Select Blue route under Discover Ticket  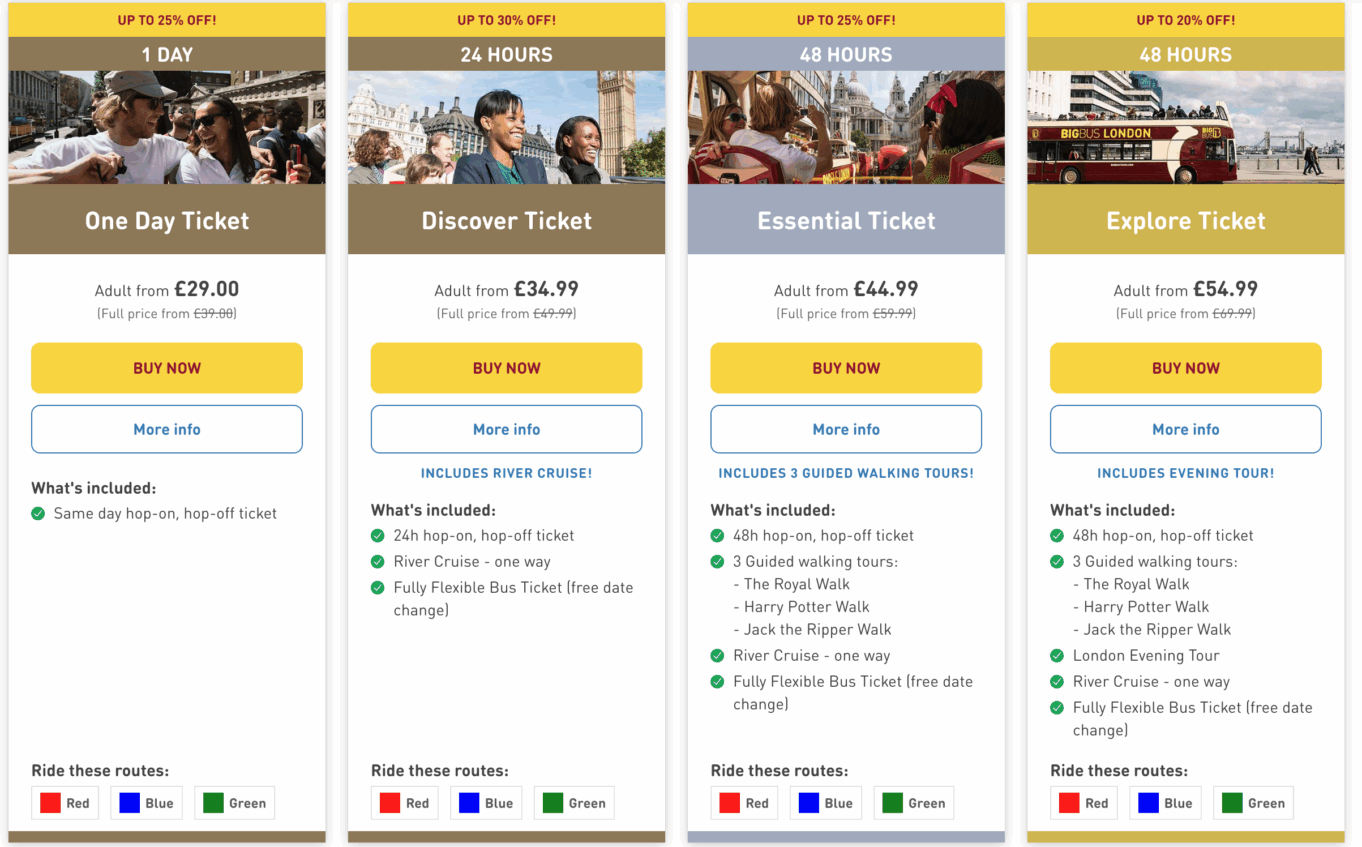click(x=485, y=803)
